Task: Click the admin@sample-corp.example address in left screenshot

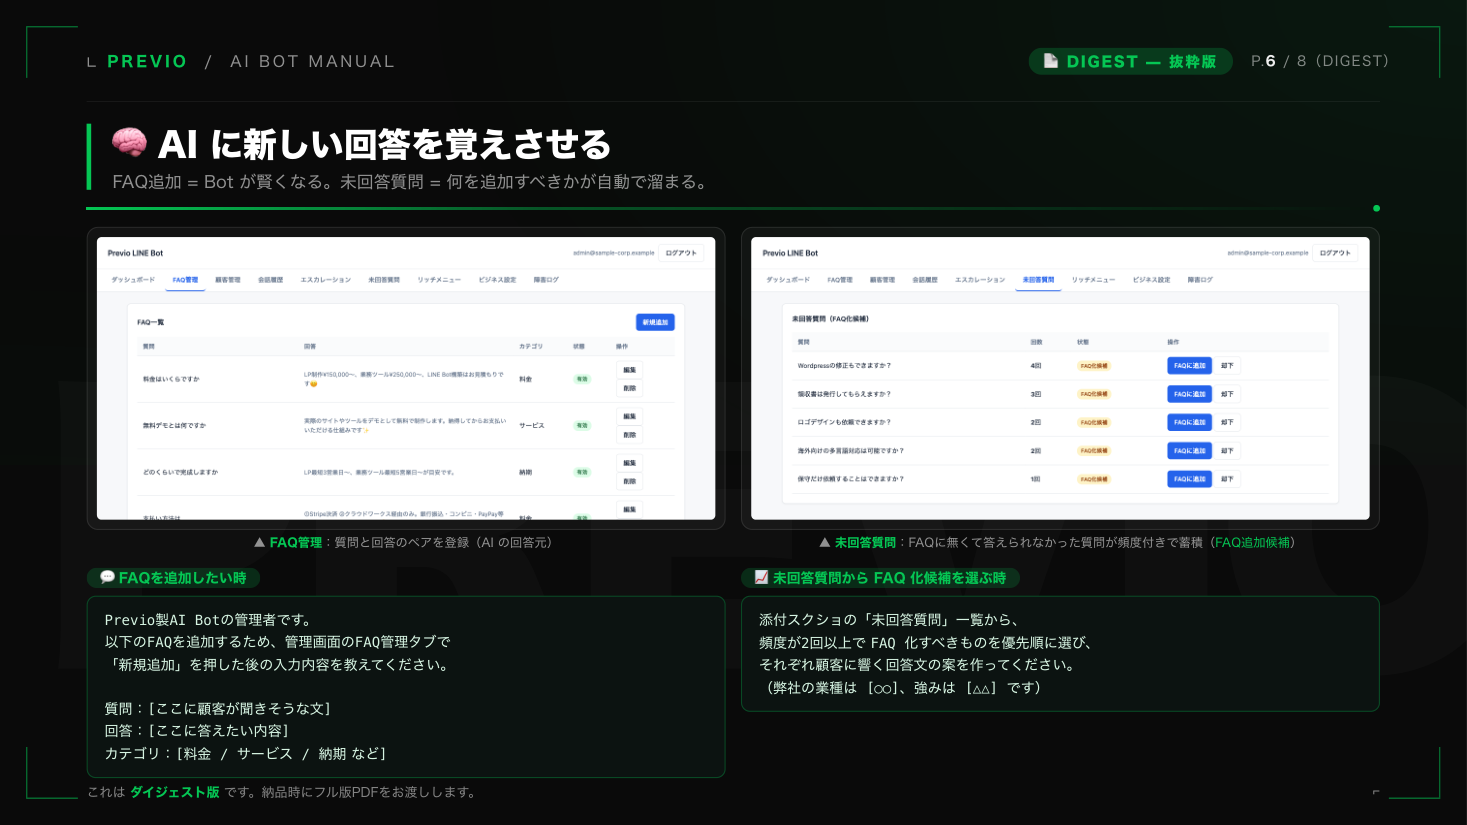Action: point(613,253)
